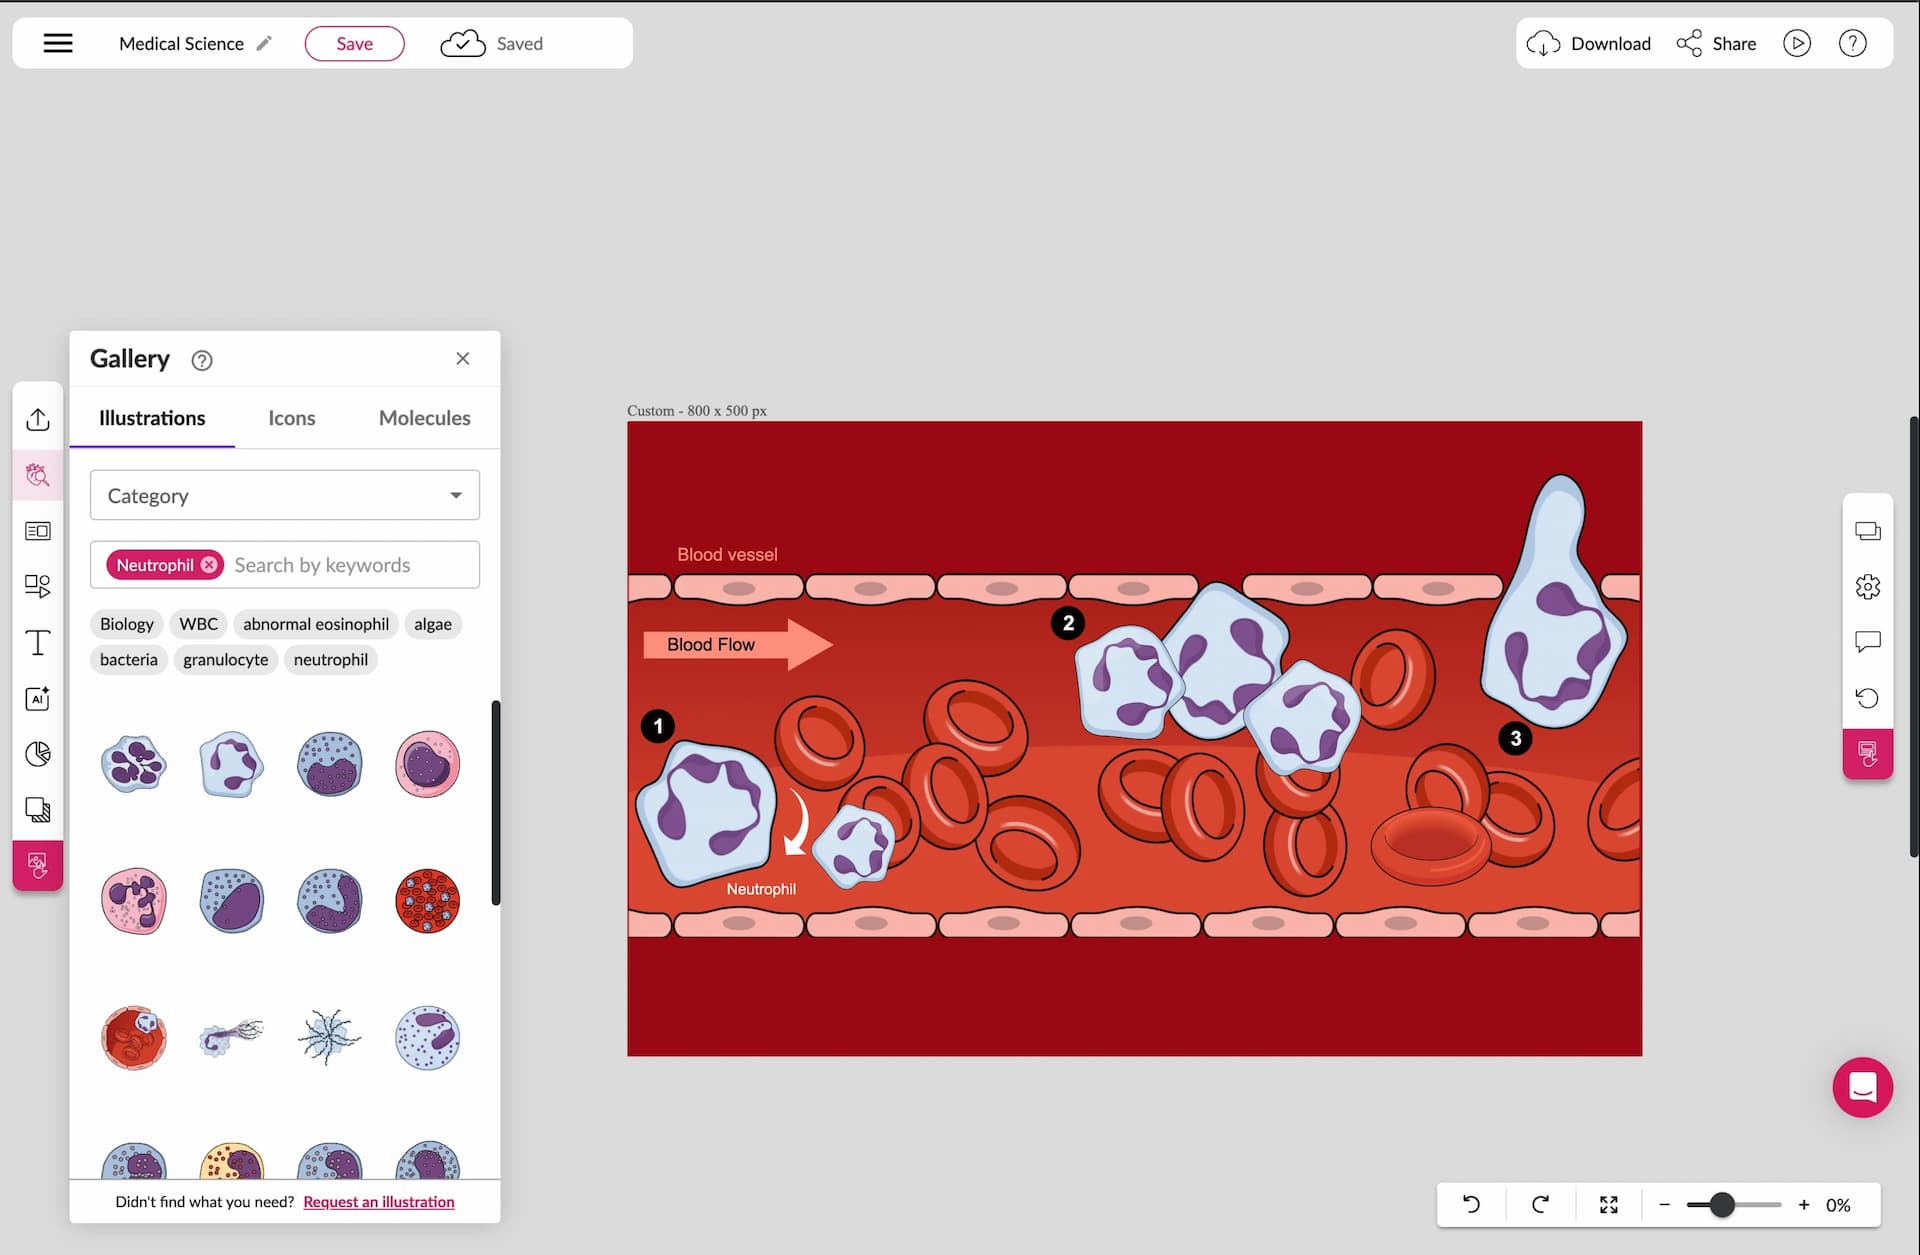The image size is (1920, 1255).
Task: Click the Request an illustration link
Action: tap(378, 1202)
